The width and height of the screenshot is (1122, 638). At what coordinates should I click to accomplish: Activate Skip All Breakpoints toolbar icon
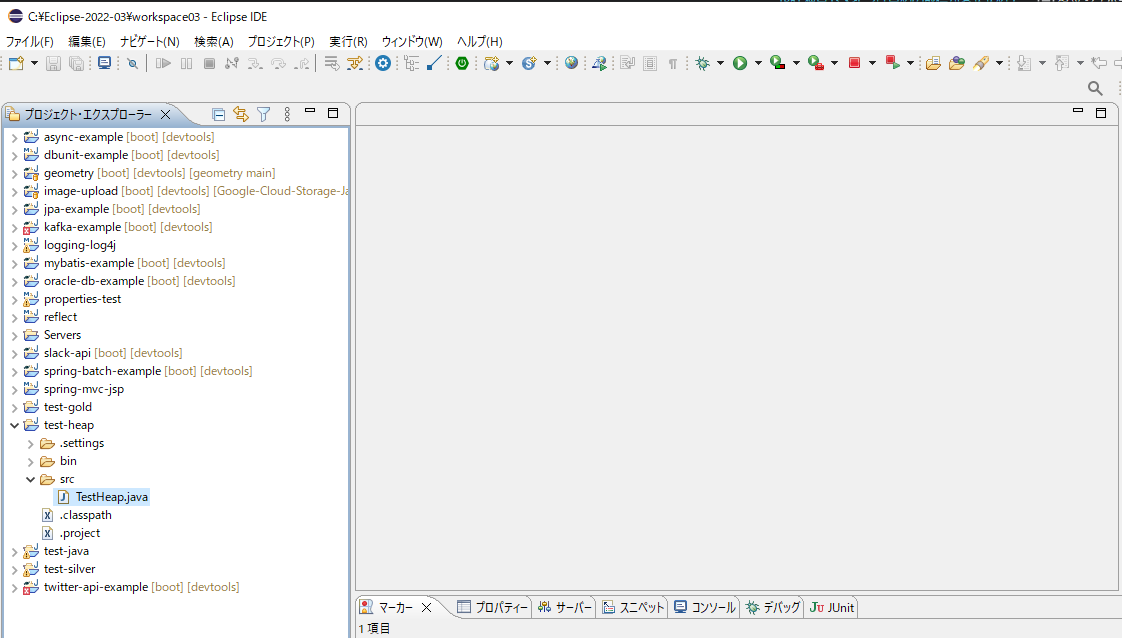tap(132, 63)
